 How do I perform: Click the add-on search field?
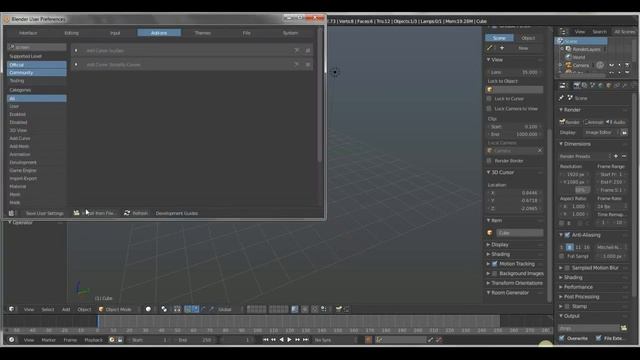pyautogui.click(x=37, y=47)
